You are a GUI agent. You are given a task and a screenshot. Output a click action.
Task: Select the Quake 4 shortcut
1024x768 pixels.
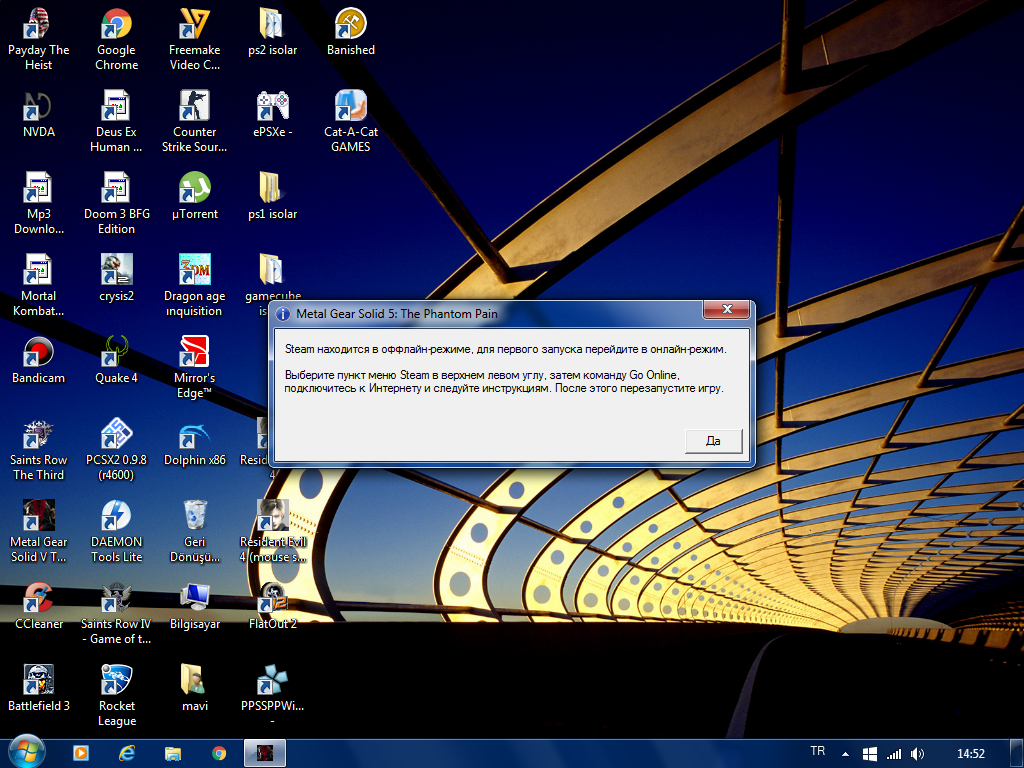(x=116, y=360)
